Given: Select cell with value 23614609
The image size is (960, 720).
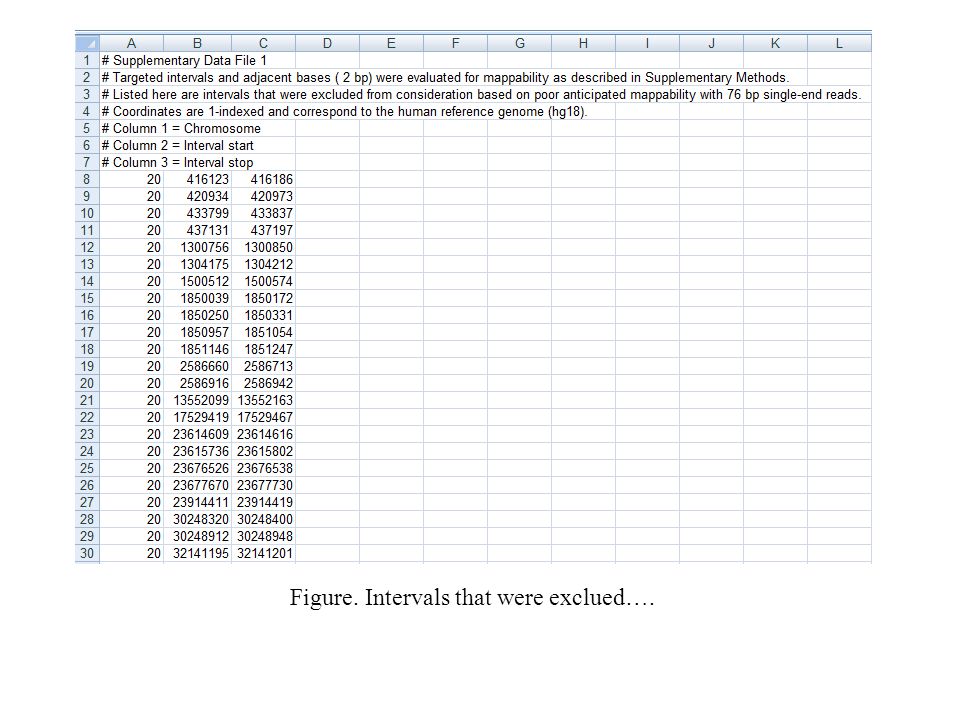Looking at the screenshot, I should pyautogui.click(x=197, y=434).
